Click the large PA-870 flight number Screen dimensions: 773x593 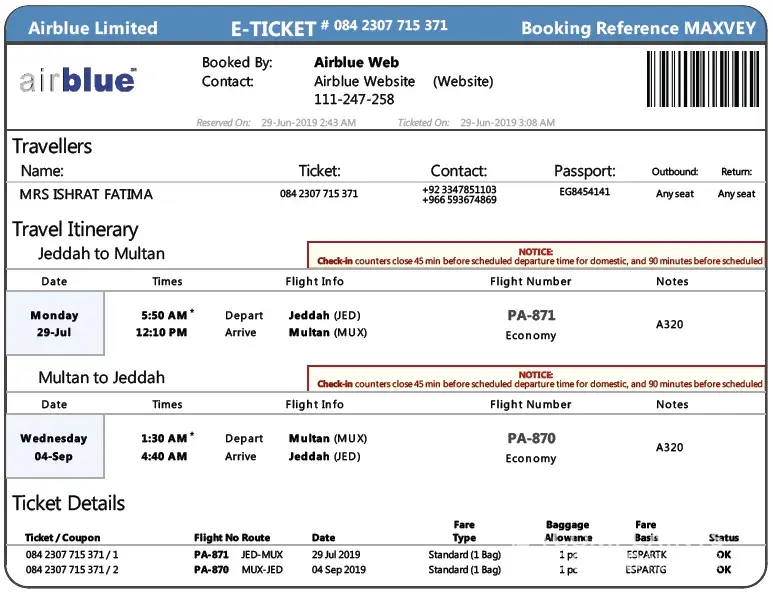[531, 438]
